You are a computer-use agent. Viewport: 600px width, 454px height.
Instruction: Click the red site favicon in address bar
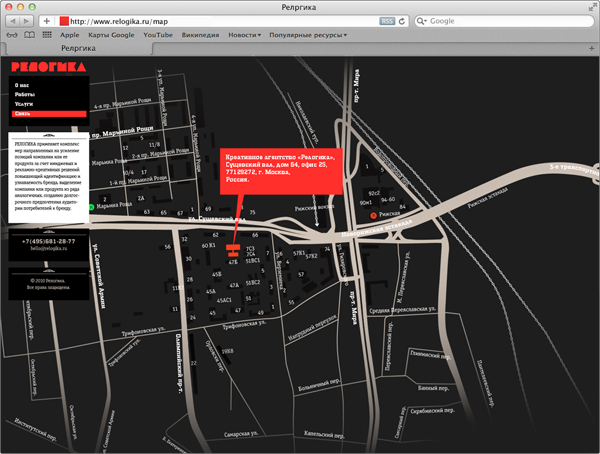pos(65,21)
